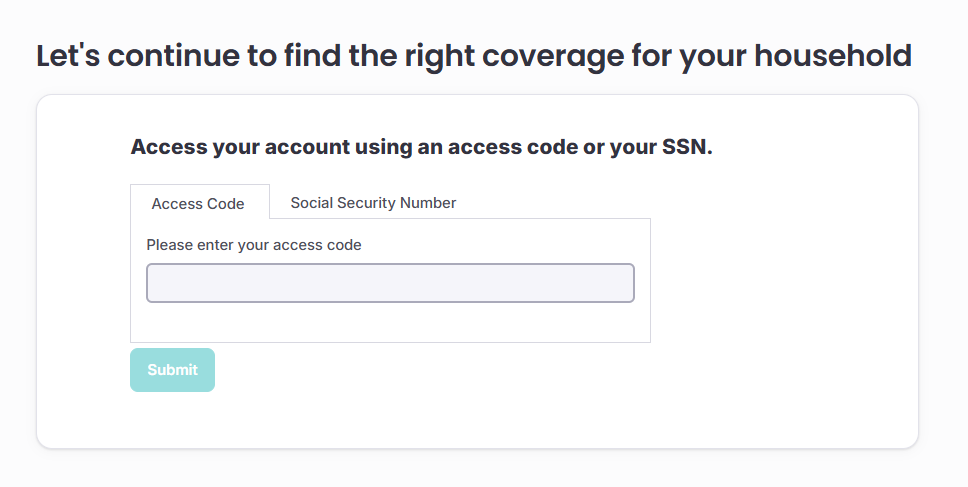The height and width of the screenshot is (487, 968).
Task: Focus the text box under the Access Code tab
Action: coord(390,283)
